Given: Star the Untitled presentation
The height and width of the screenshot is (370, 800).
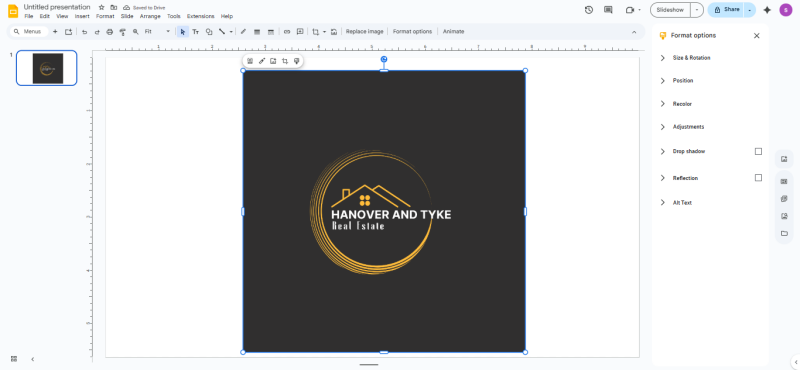Looking at the screenshot, I should 102,8.
